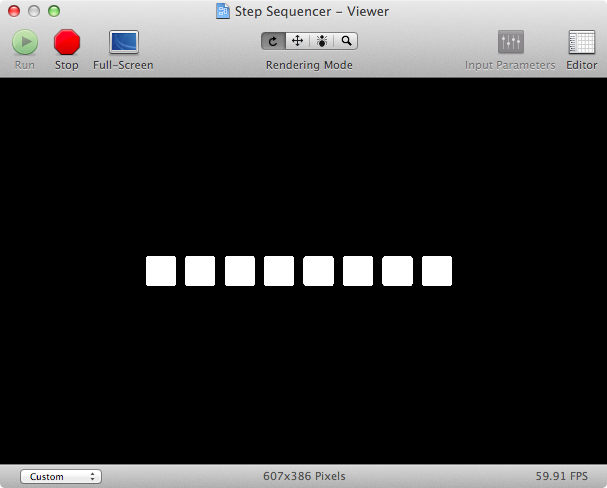Image resolution: width=607 pixels, height=488 pixels.
Task: Close the Viewer window
Action: click(x=14, y=11)
